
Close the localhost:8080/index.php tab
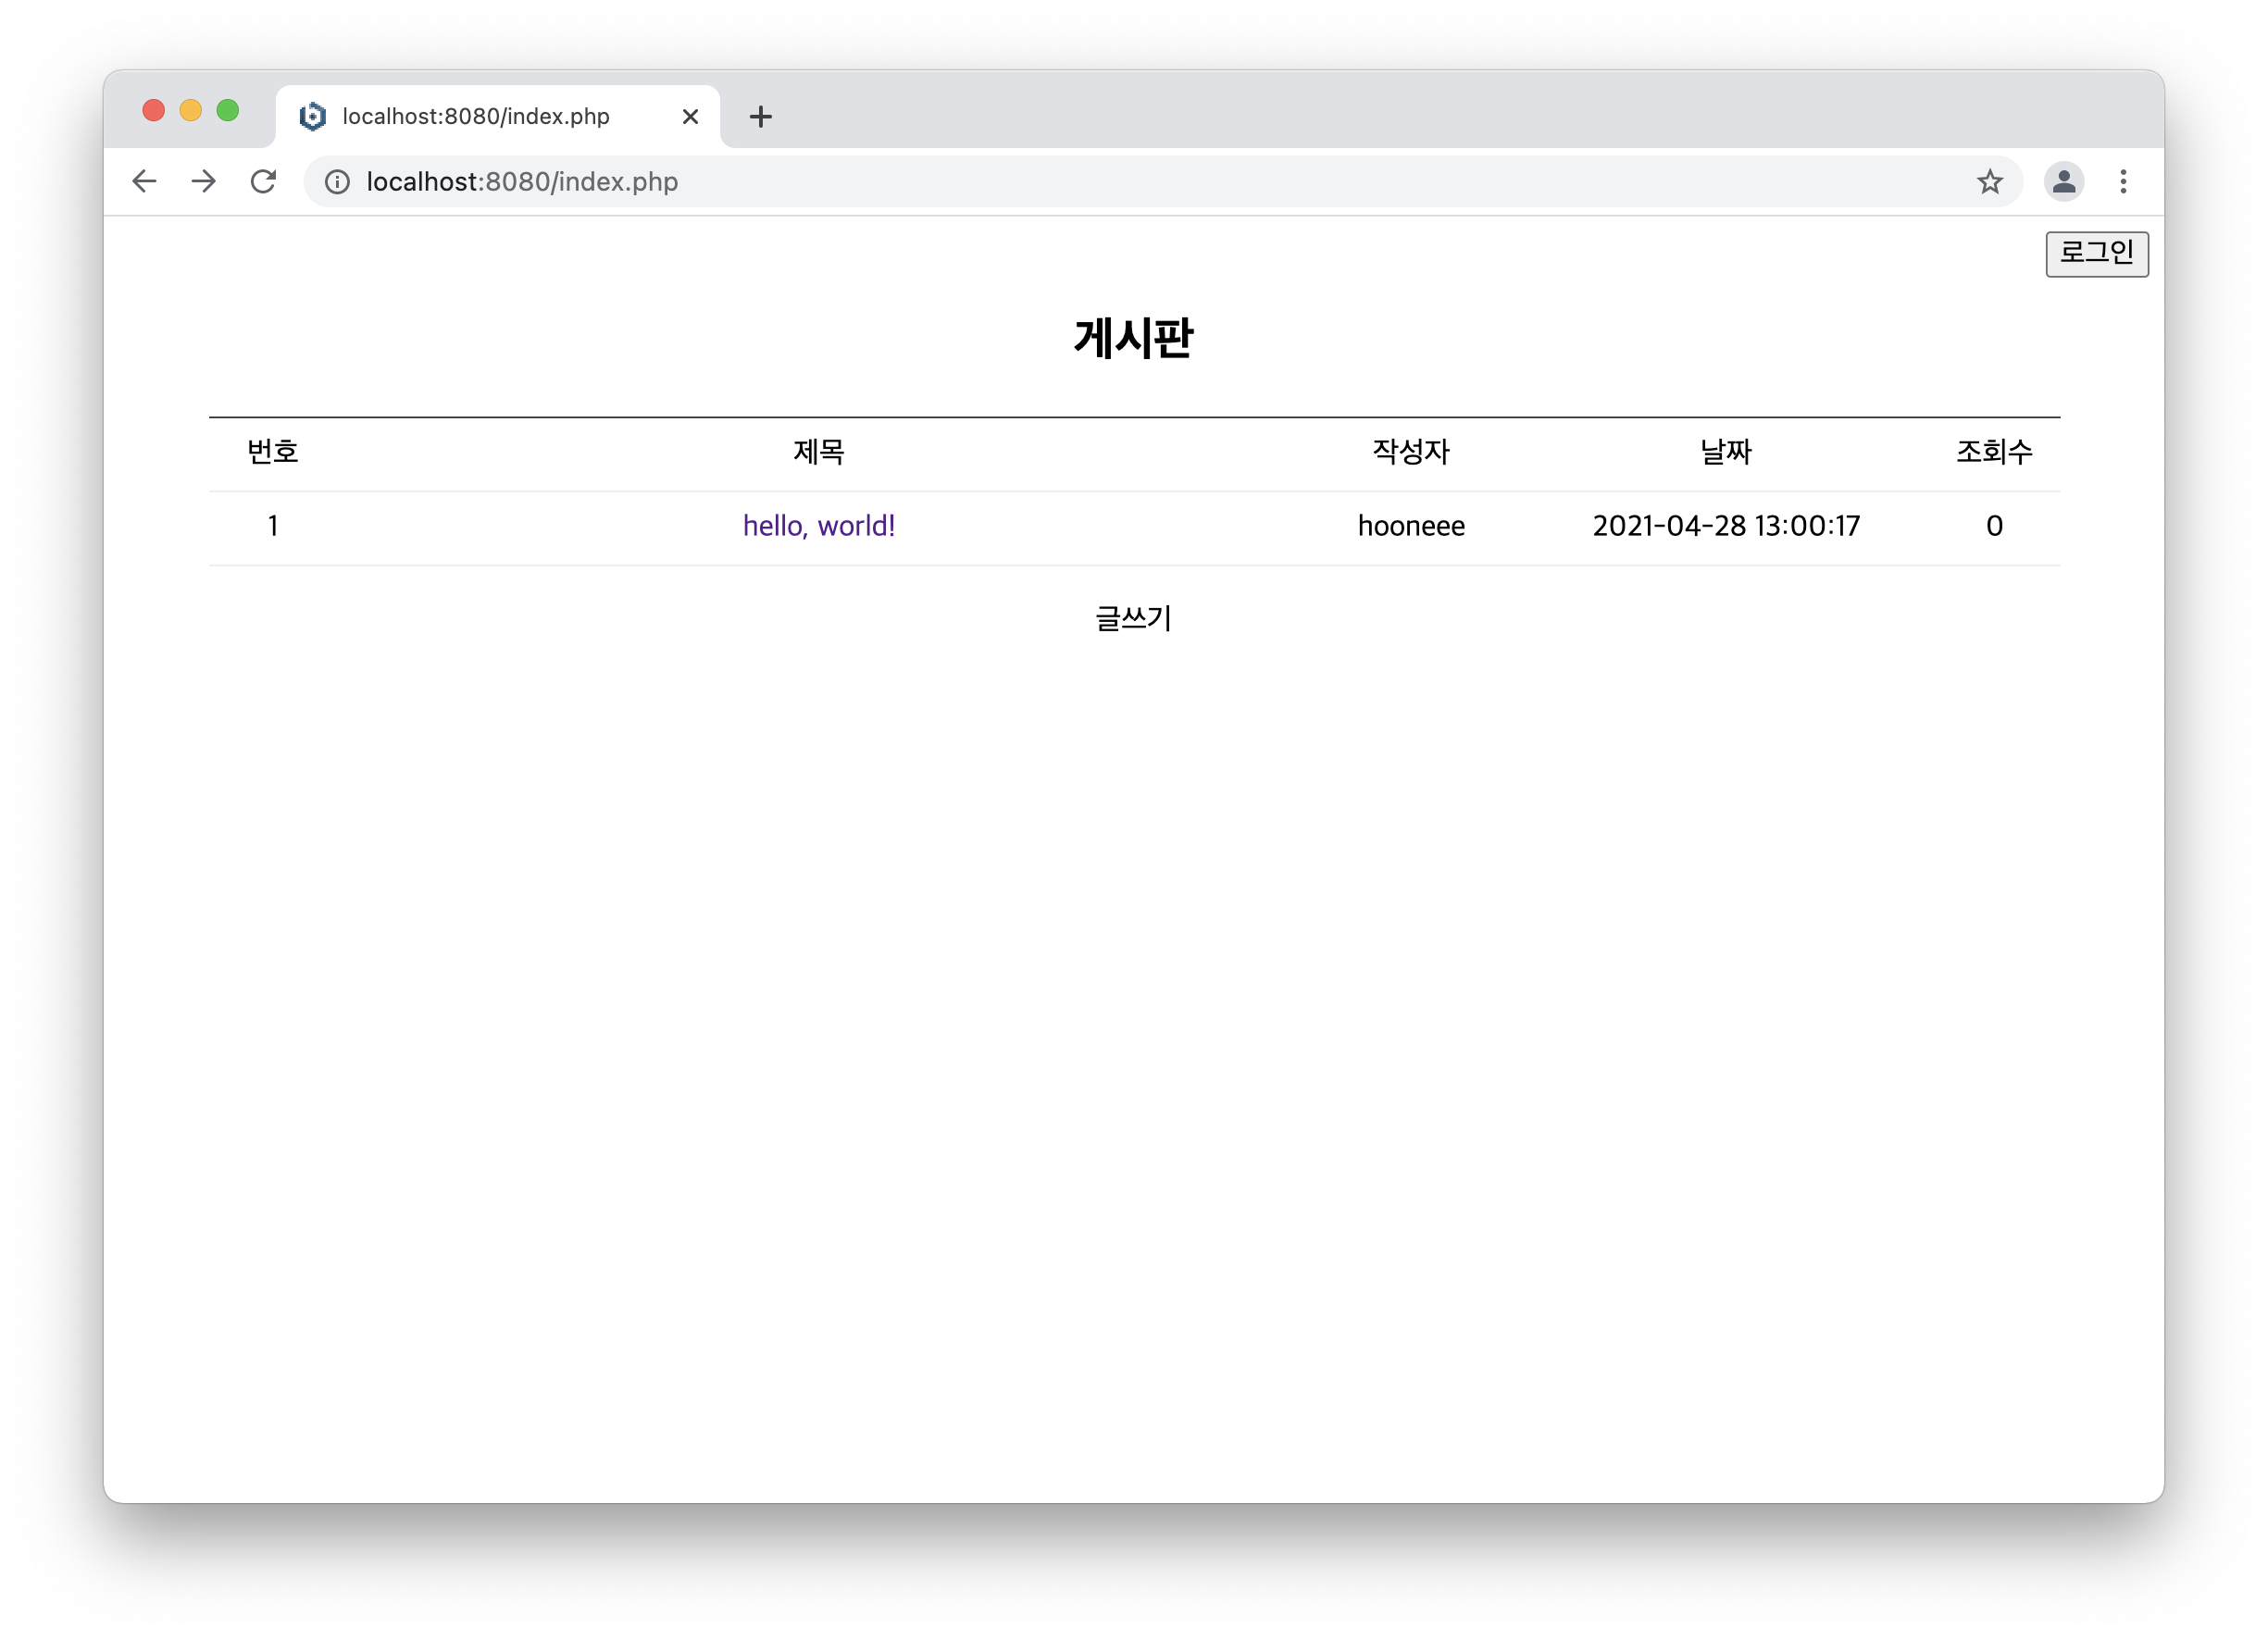pos(689,117)
